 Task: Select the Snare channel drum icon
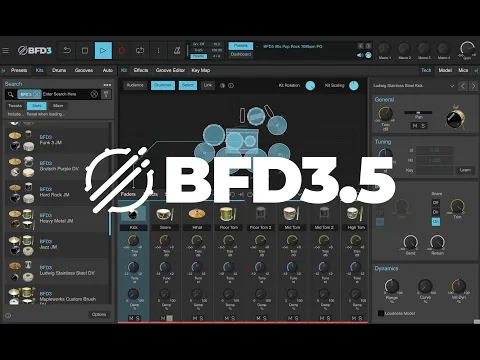(x=165, y=214)
